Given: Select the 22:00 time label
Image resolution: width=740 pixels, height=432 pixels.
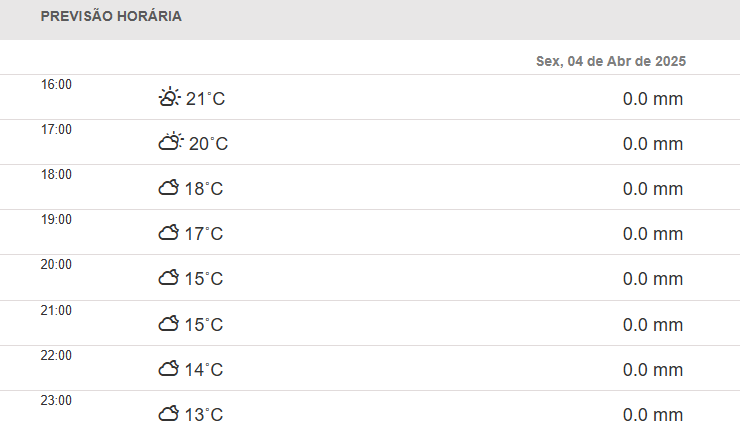Looking at the screenshot, I should [x=56, y=356].
